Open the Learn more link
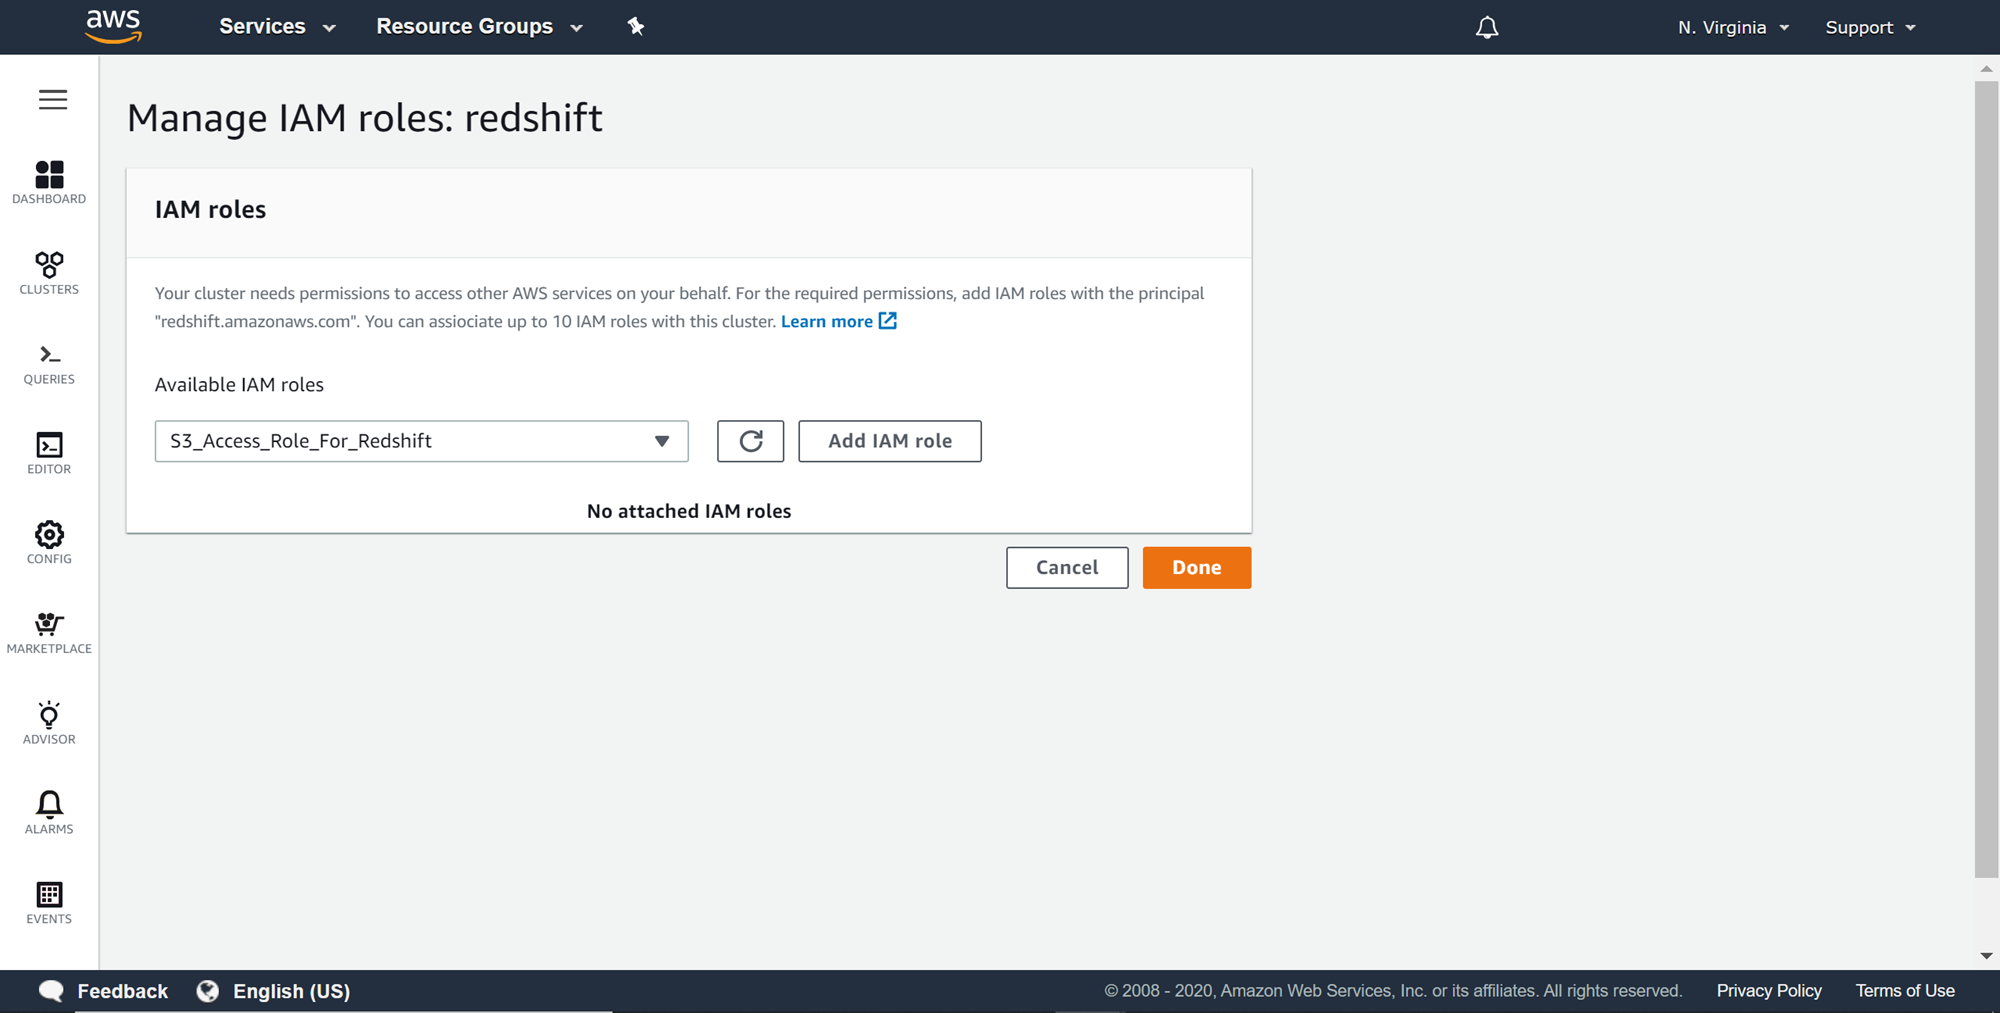Image resolution: width=2000 pixels, height=1013 pixels. [x=838, y=321]
